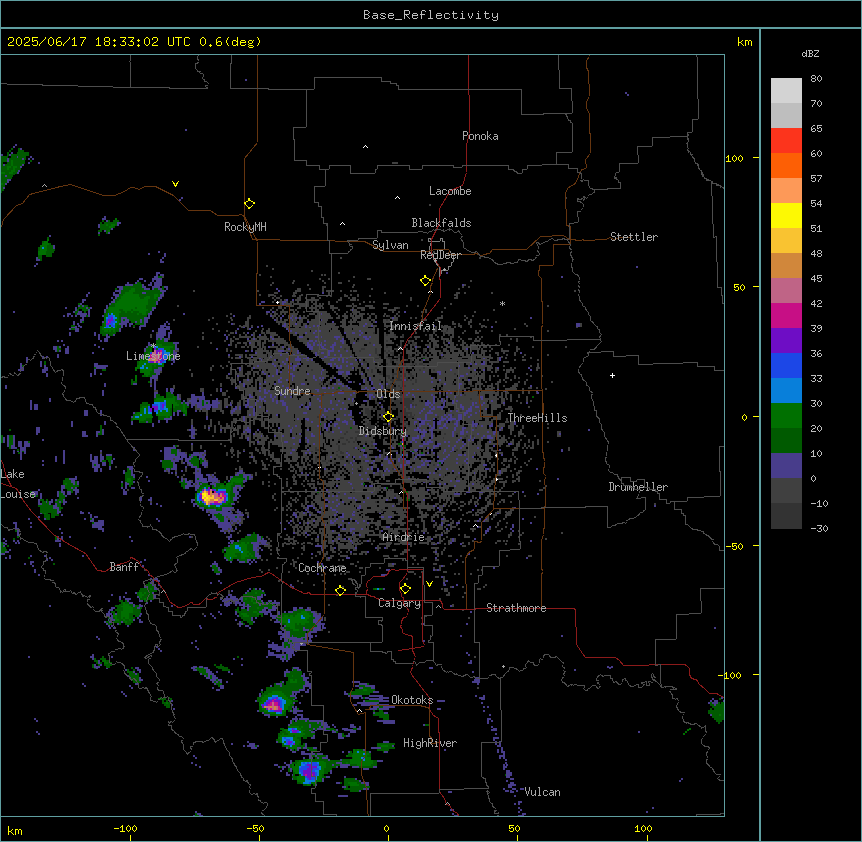862x842 pixels.
Task: Click the slate-purple 10-0 dBZ legend swatch
Action: pos(786,466)
